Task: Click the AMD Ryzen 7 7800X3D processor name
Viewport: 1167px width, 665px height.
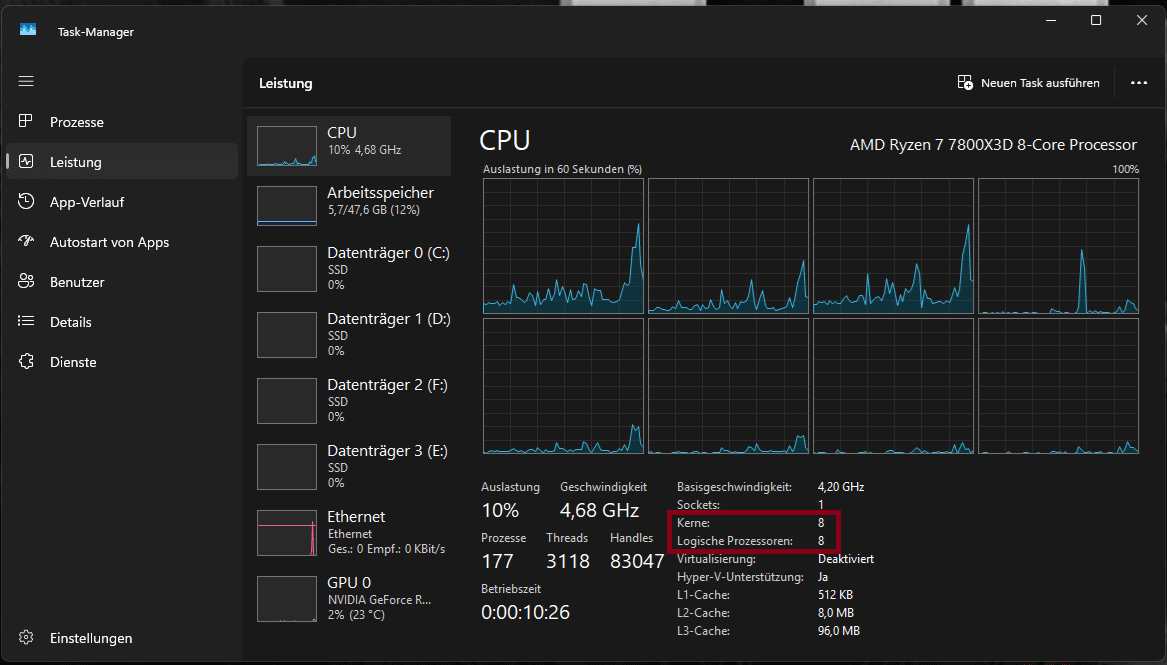Action: click(x=994, y=144)
